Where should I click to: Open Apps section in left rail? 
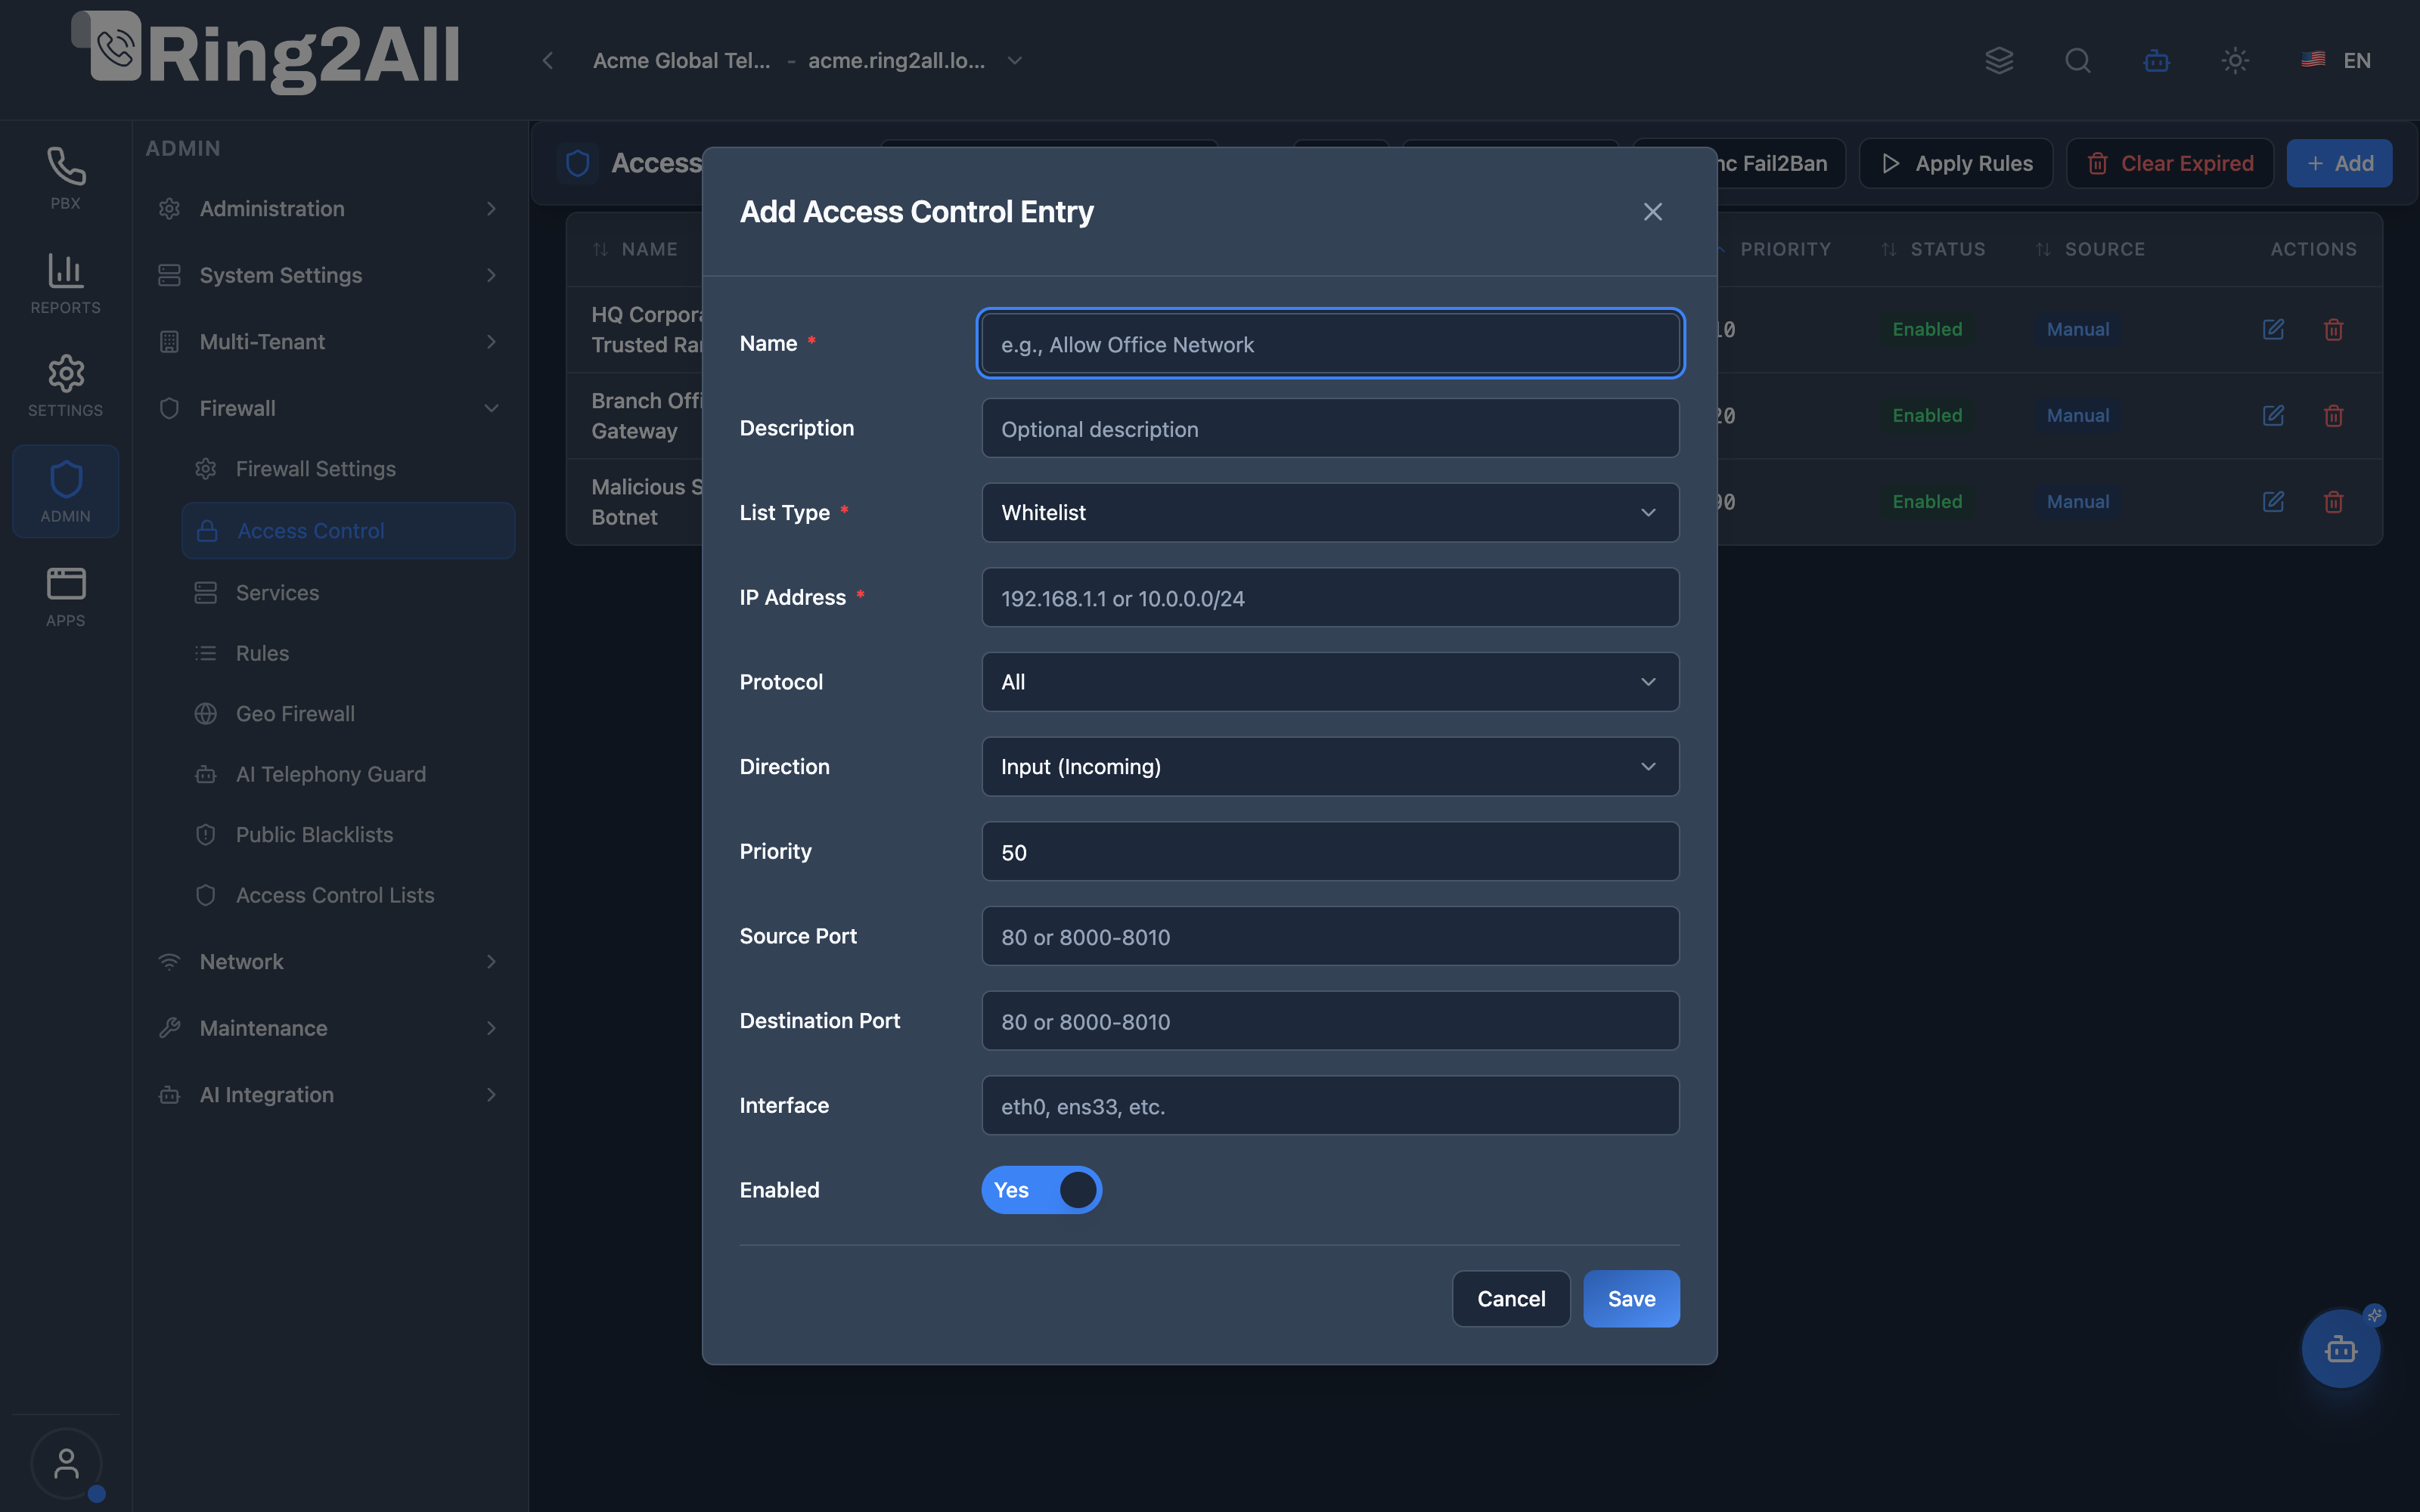65,596
